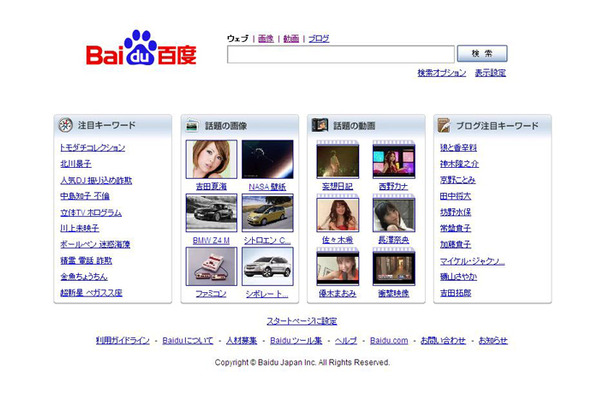Switch to the 画像 search tab
The height and width of the screenshot is (400, 610).
coord(266,39)
